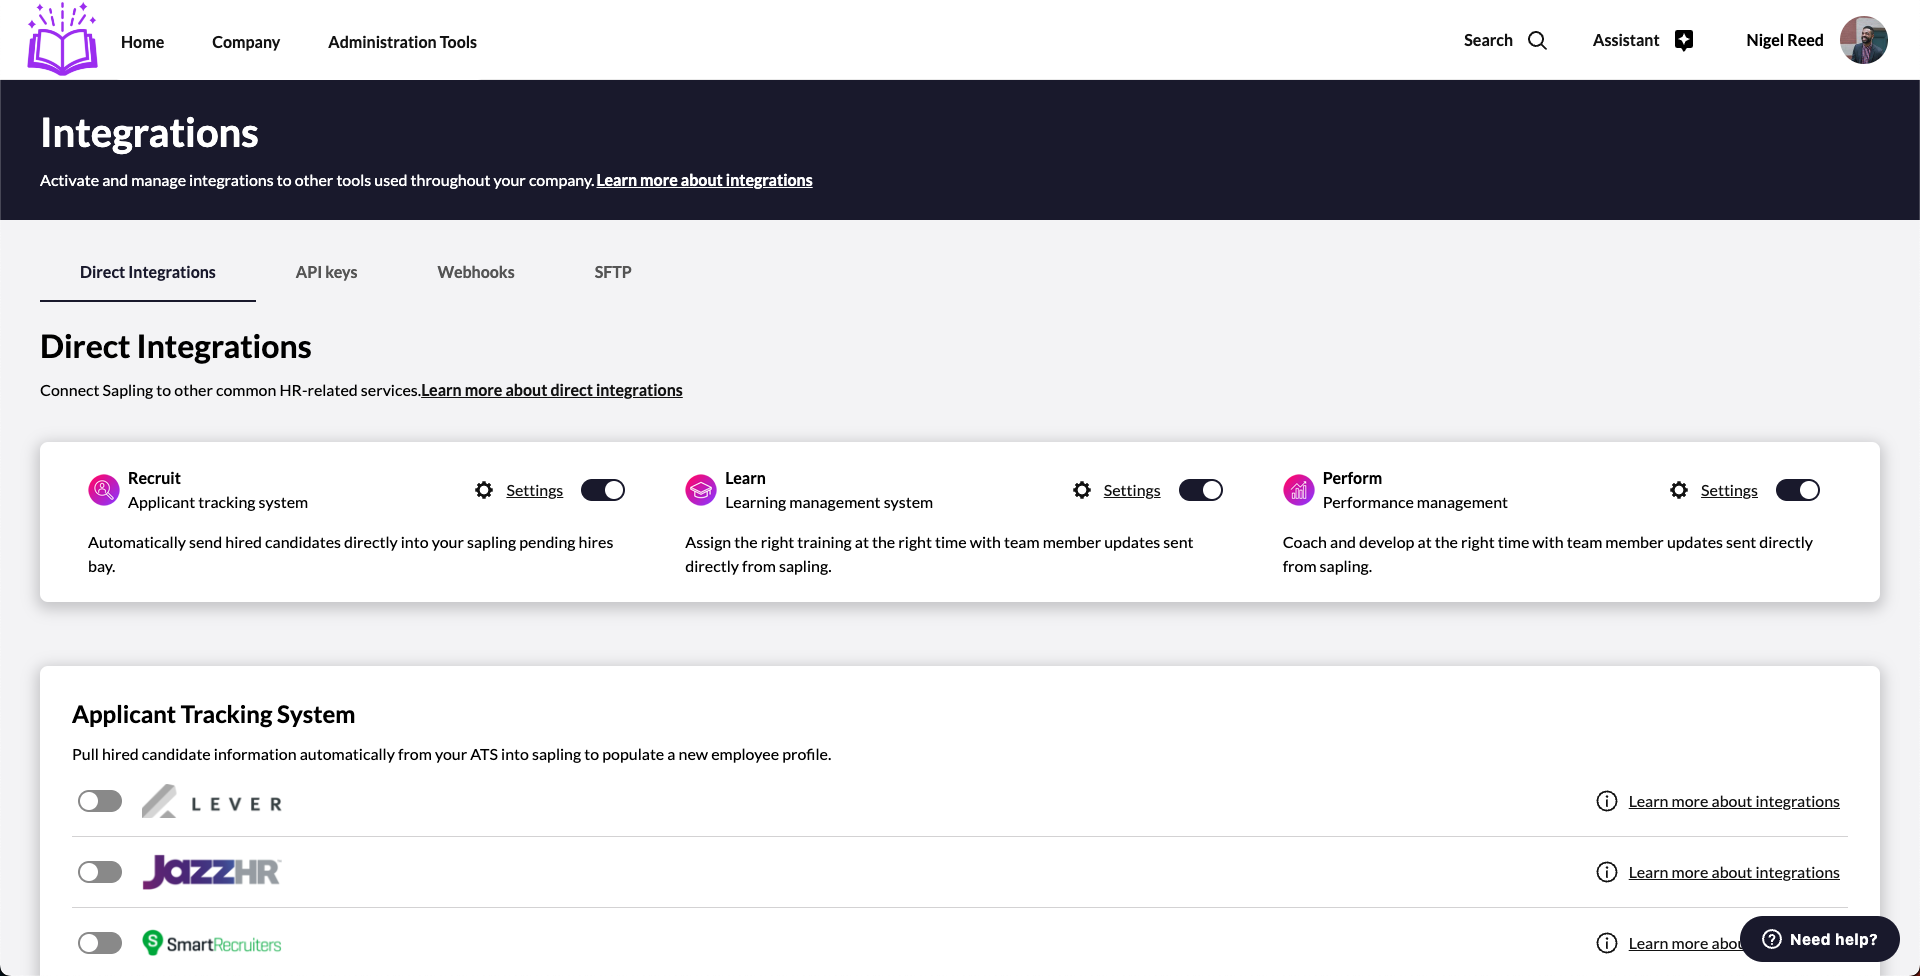The height and width of the screenshot is (976, 1920).
Task: Switch to the Webhooks tab
Action: tap(476, 272)
